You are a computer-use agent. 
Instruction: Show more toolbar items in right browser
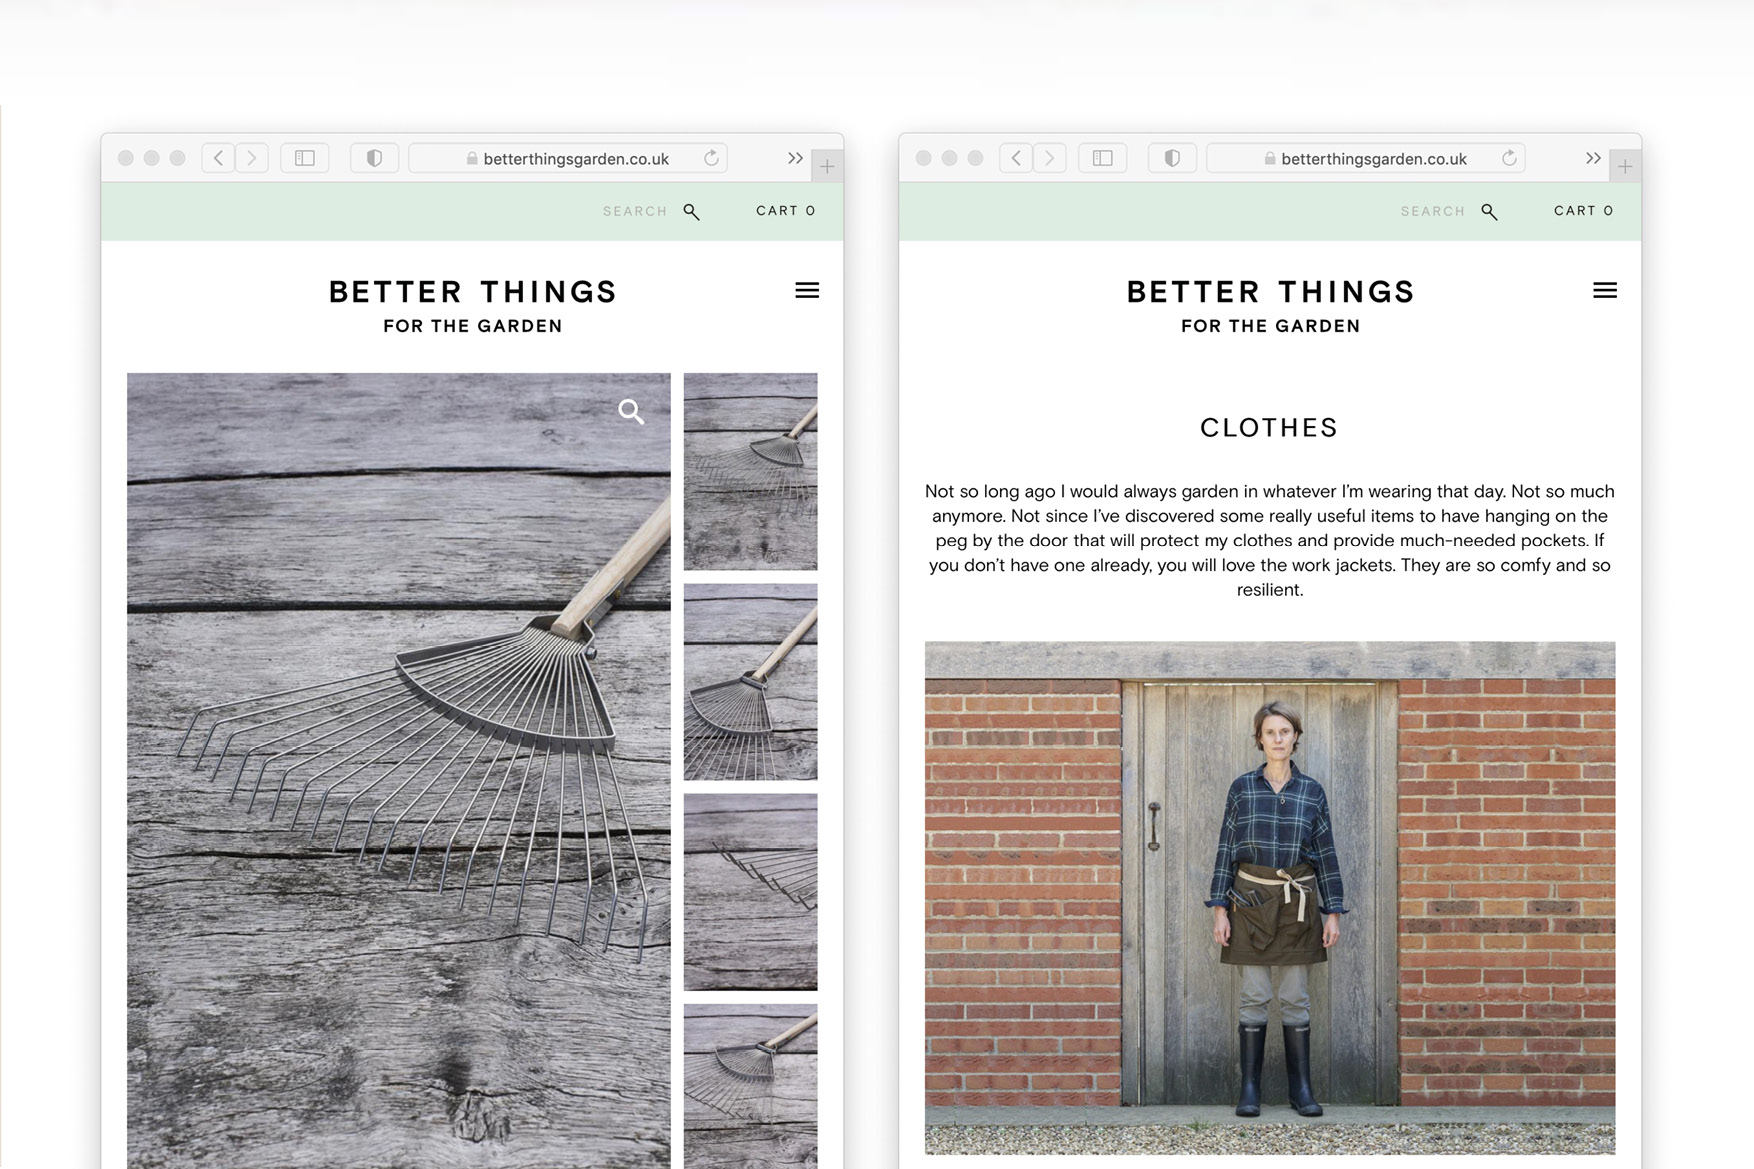pyautogui.click(x=1593, y=158)
